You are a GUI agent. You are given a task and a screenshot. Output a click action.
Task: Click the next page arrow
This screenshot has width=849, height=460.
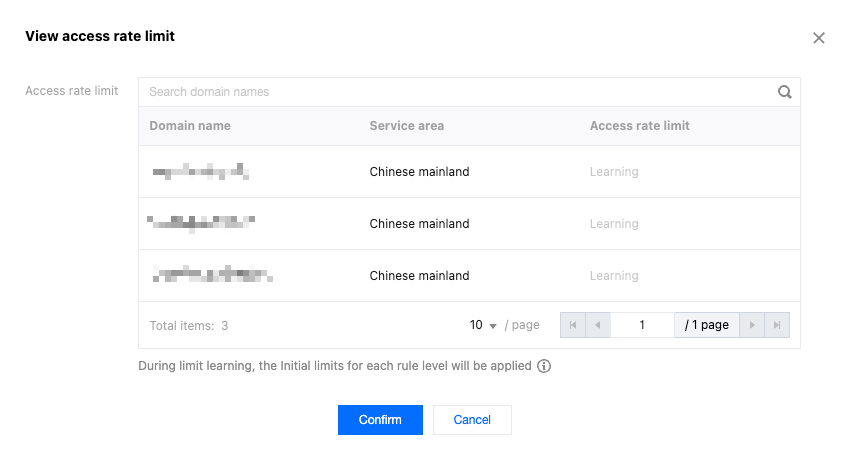click(753, 325)
